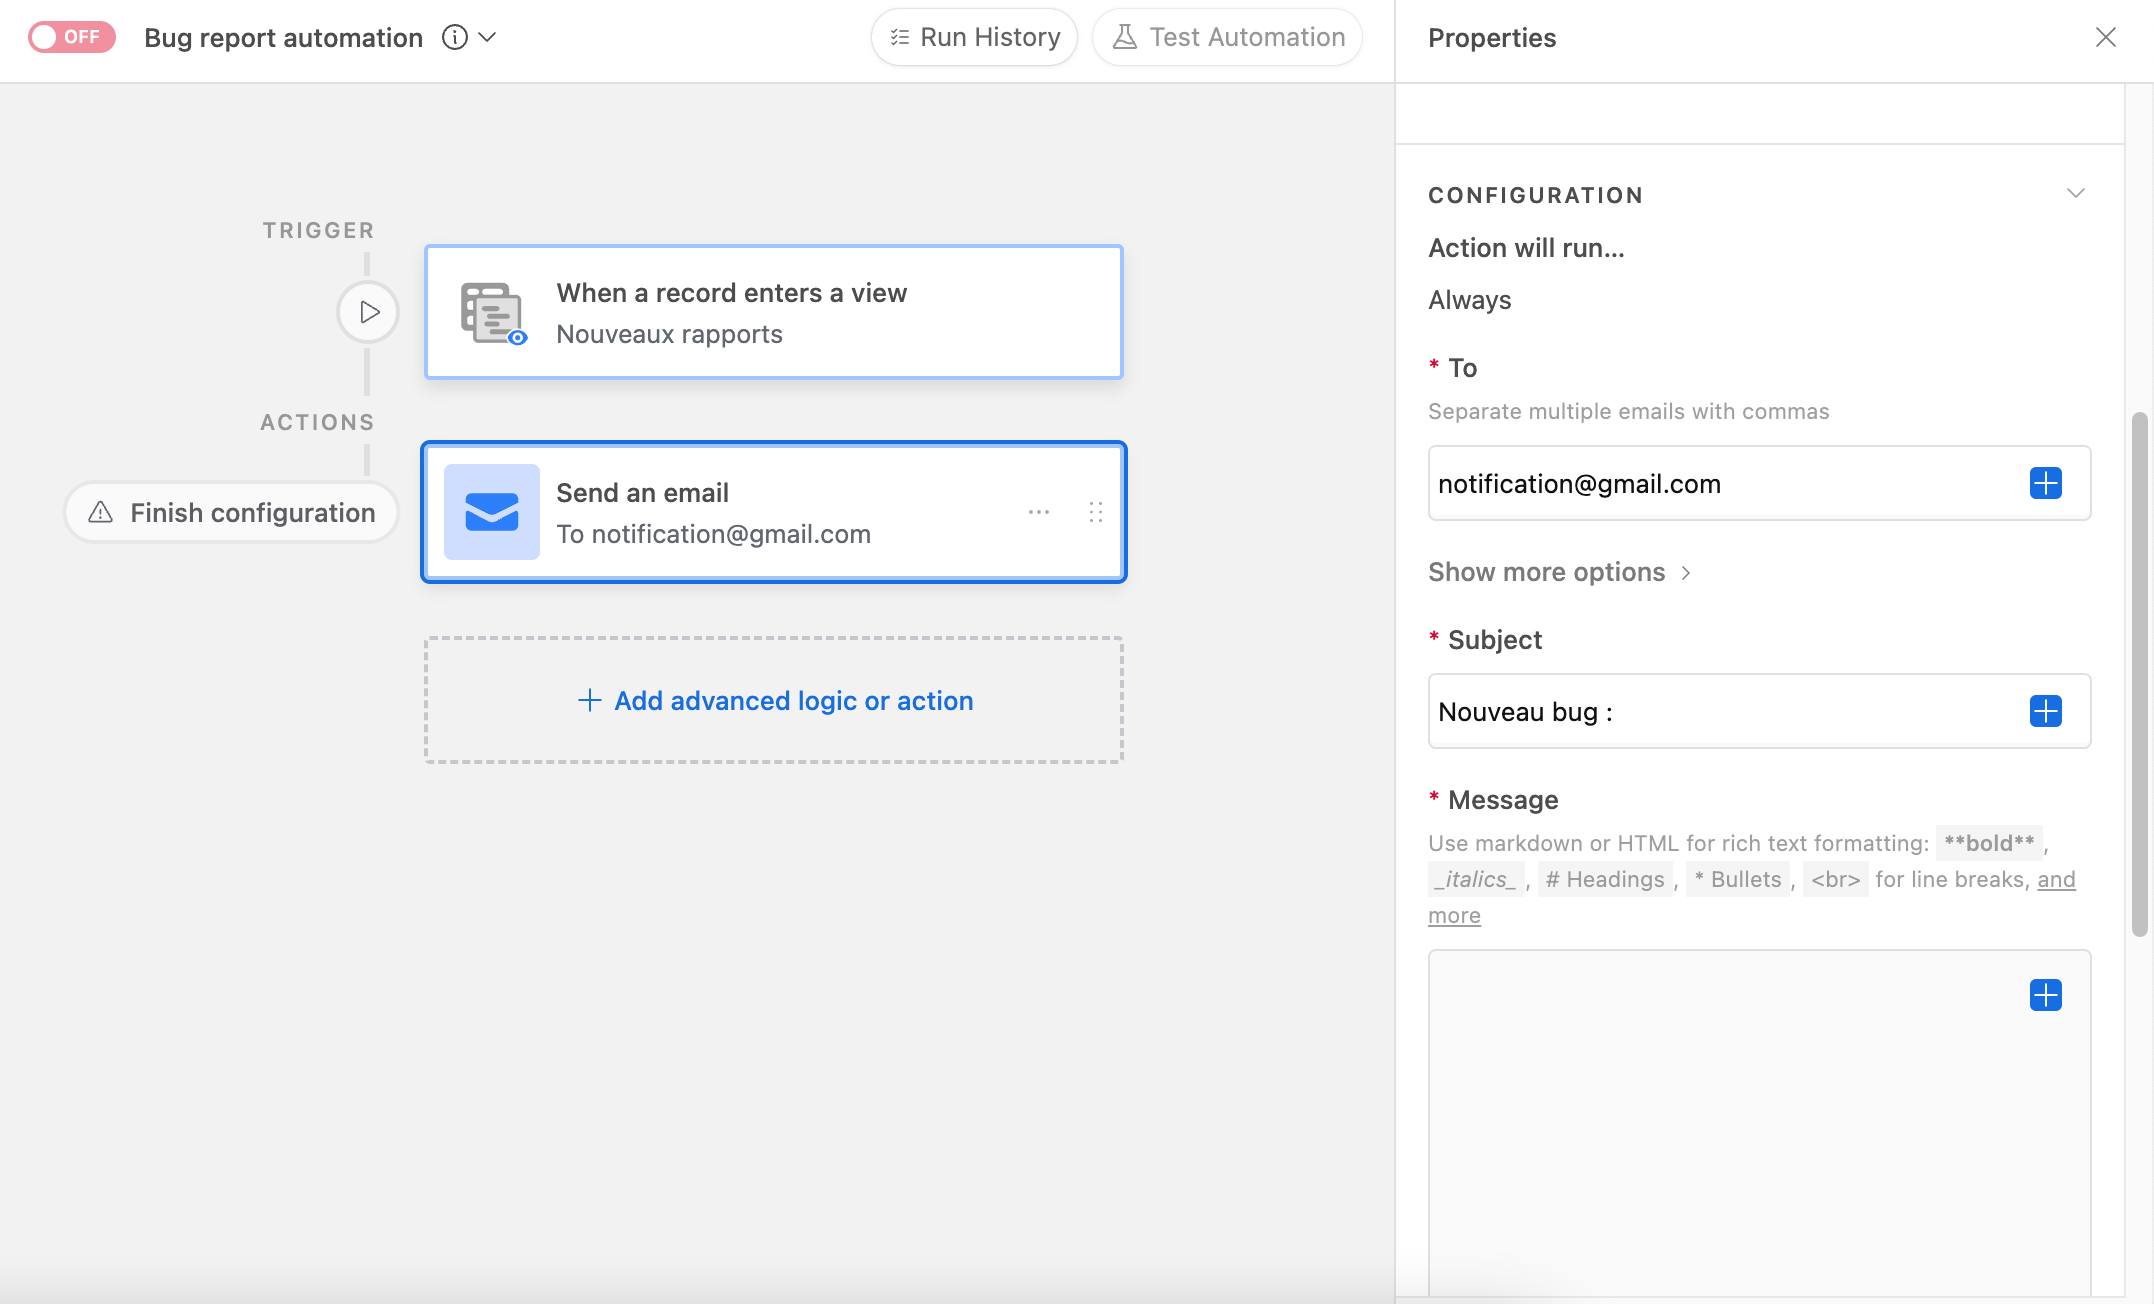Open the three-dots menu on Send an email

(1038, 512)
